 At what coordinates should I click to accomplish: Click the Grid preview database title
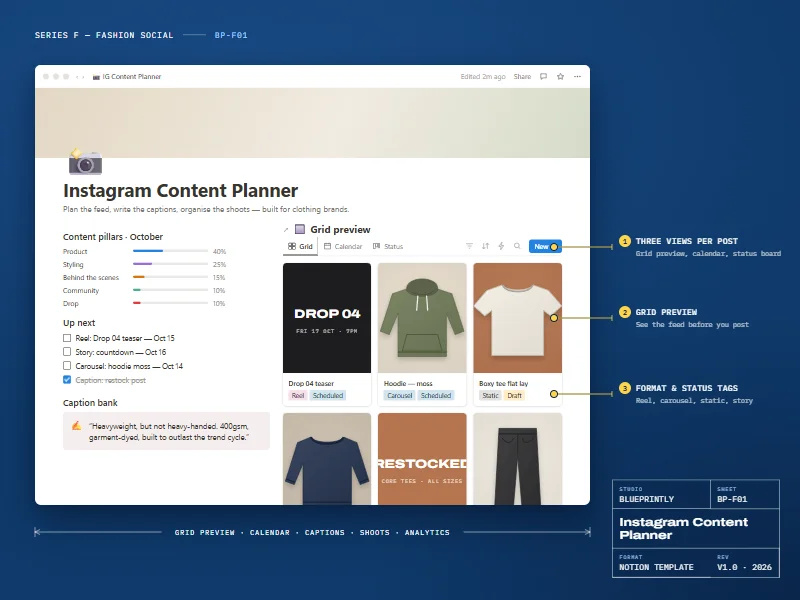pyautogui.click(x=340, y=230)
